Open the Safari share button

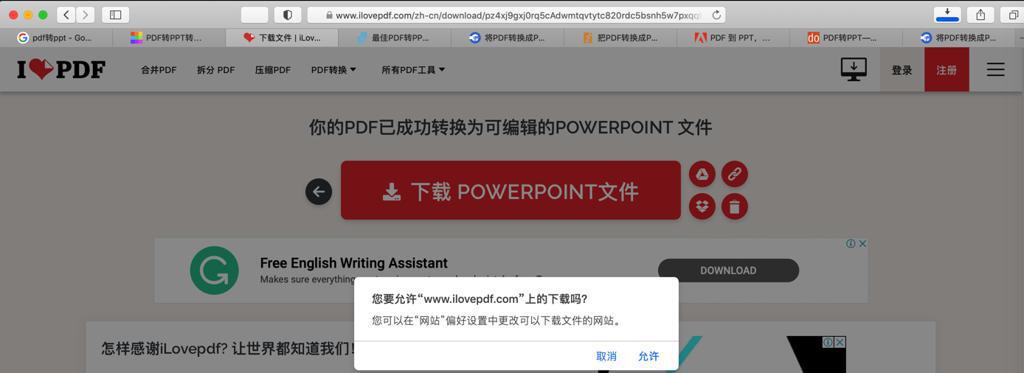tap(980, 14)
